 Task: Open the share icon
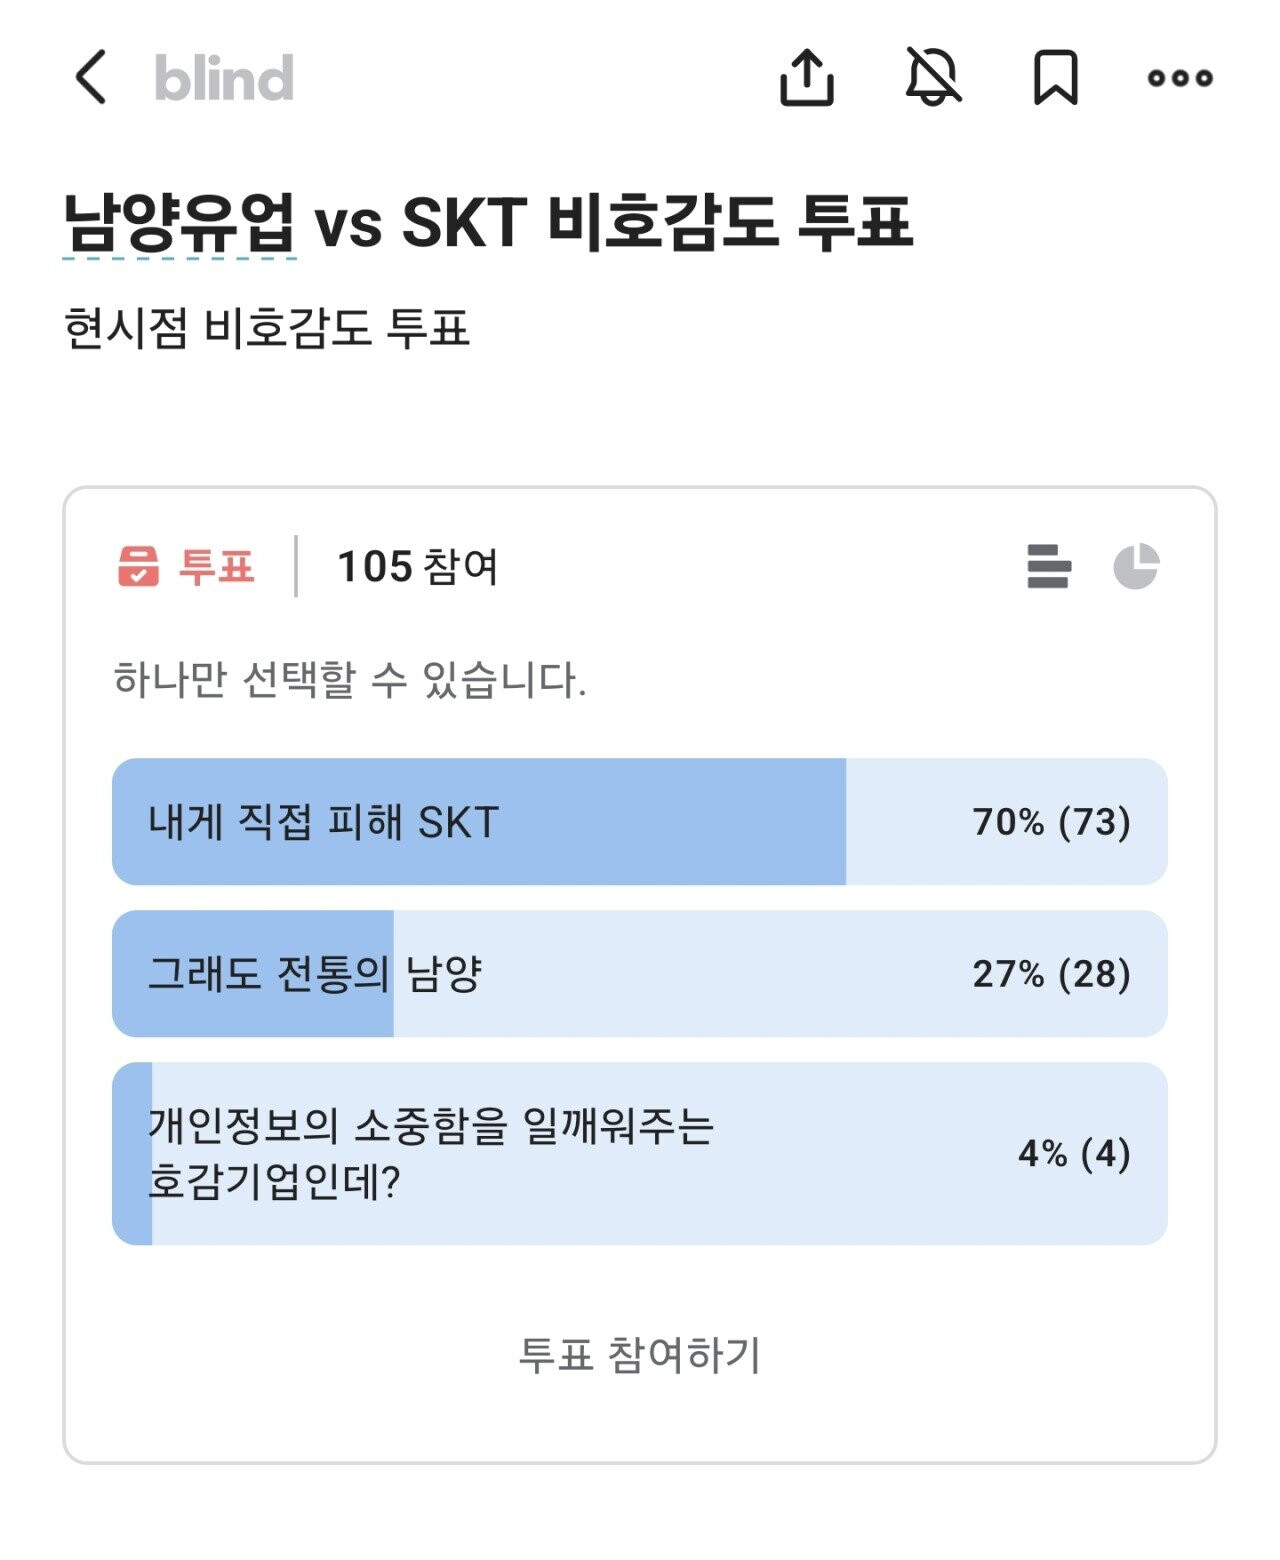(x=806, y=78)
